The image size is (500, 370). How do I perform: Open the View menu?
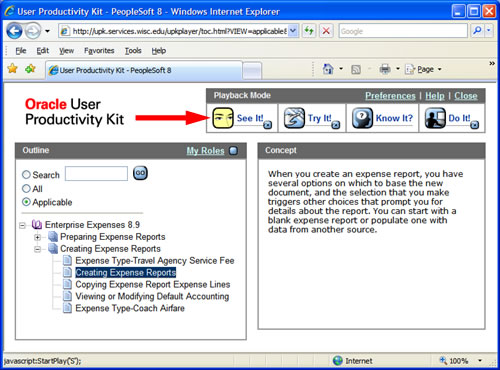click(66, 51)
